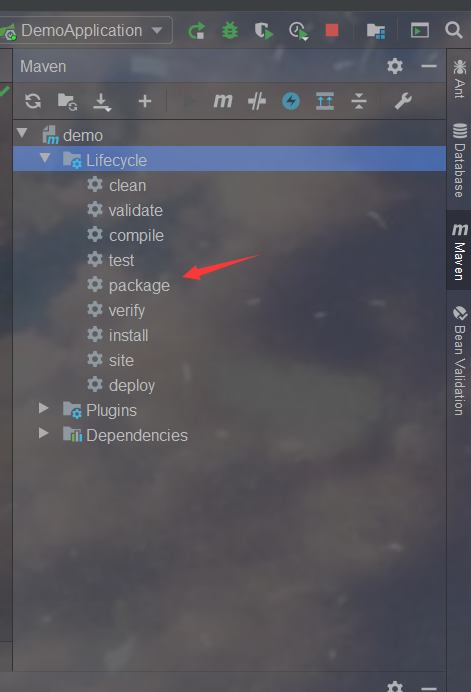Open the Bean Validation side tab
471x692 pixels.
tap(459, 361)
